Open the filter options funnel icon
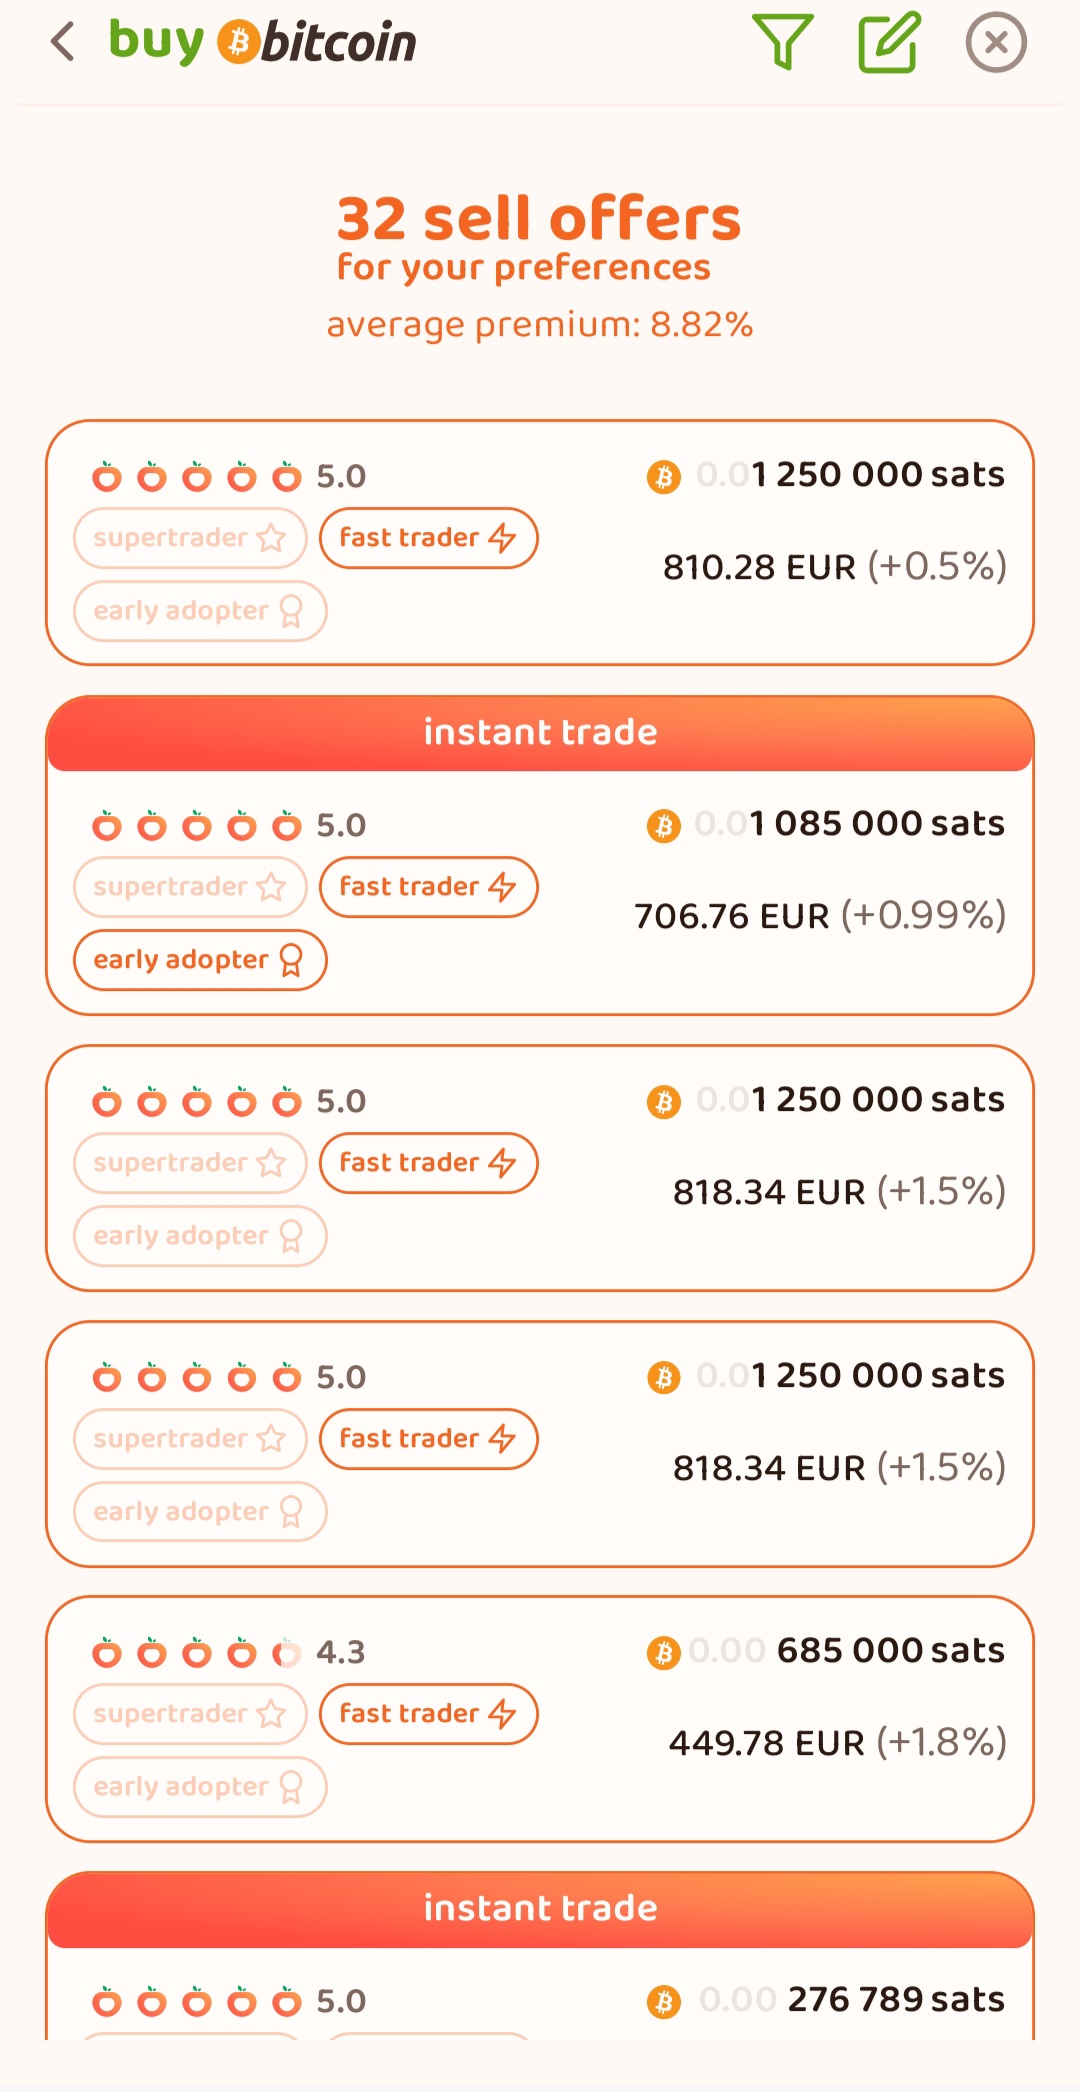Viewport: 1080px width, 2092px height. [786, 42]
